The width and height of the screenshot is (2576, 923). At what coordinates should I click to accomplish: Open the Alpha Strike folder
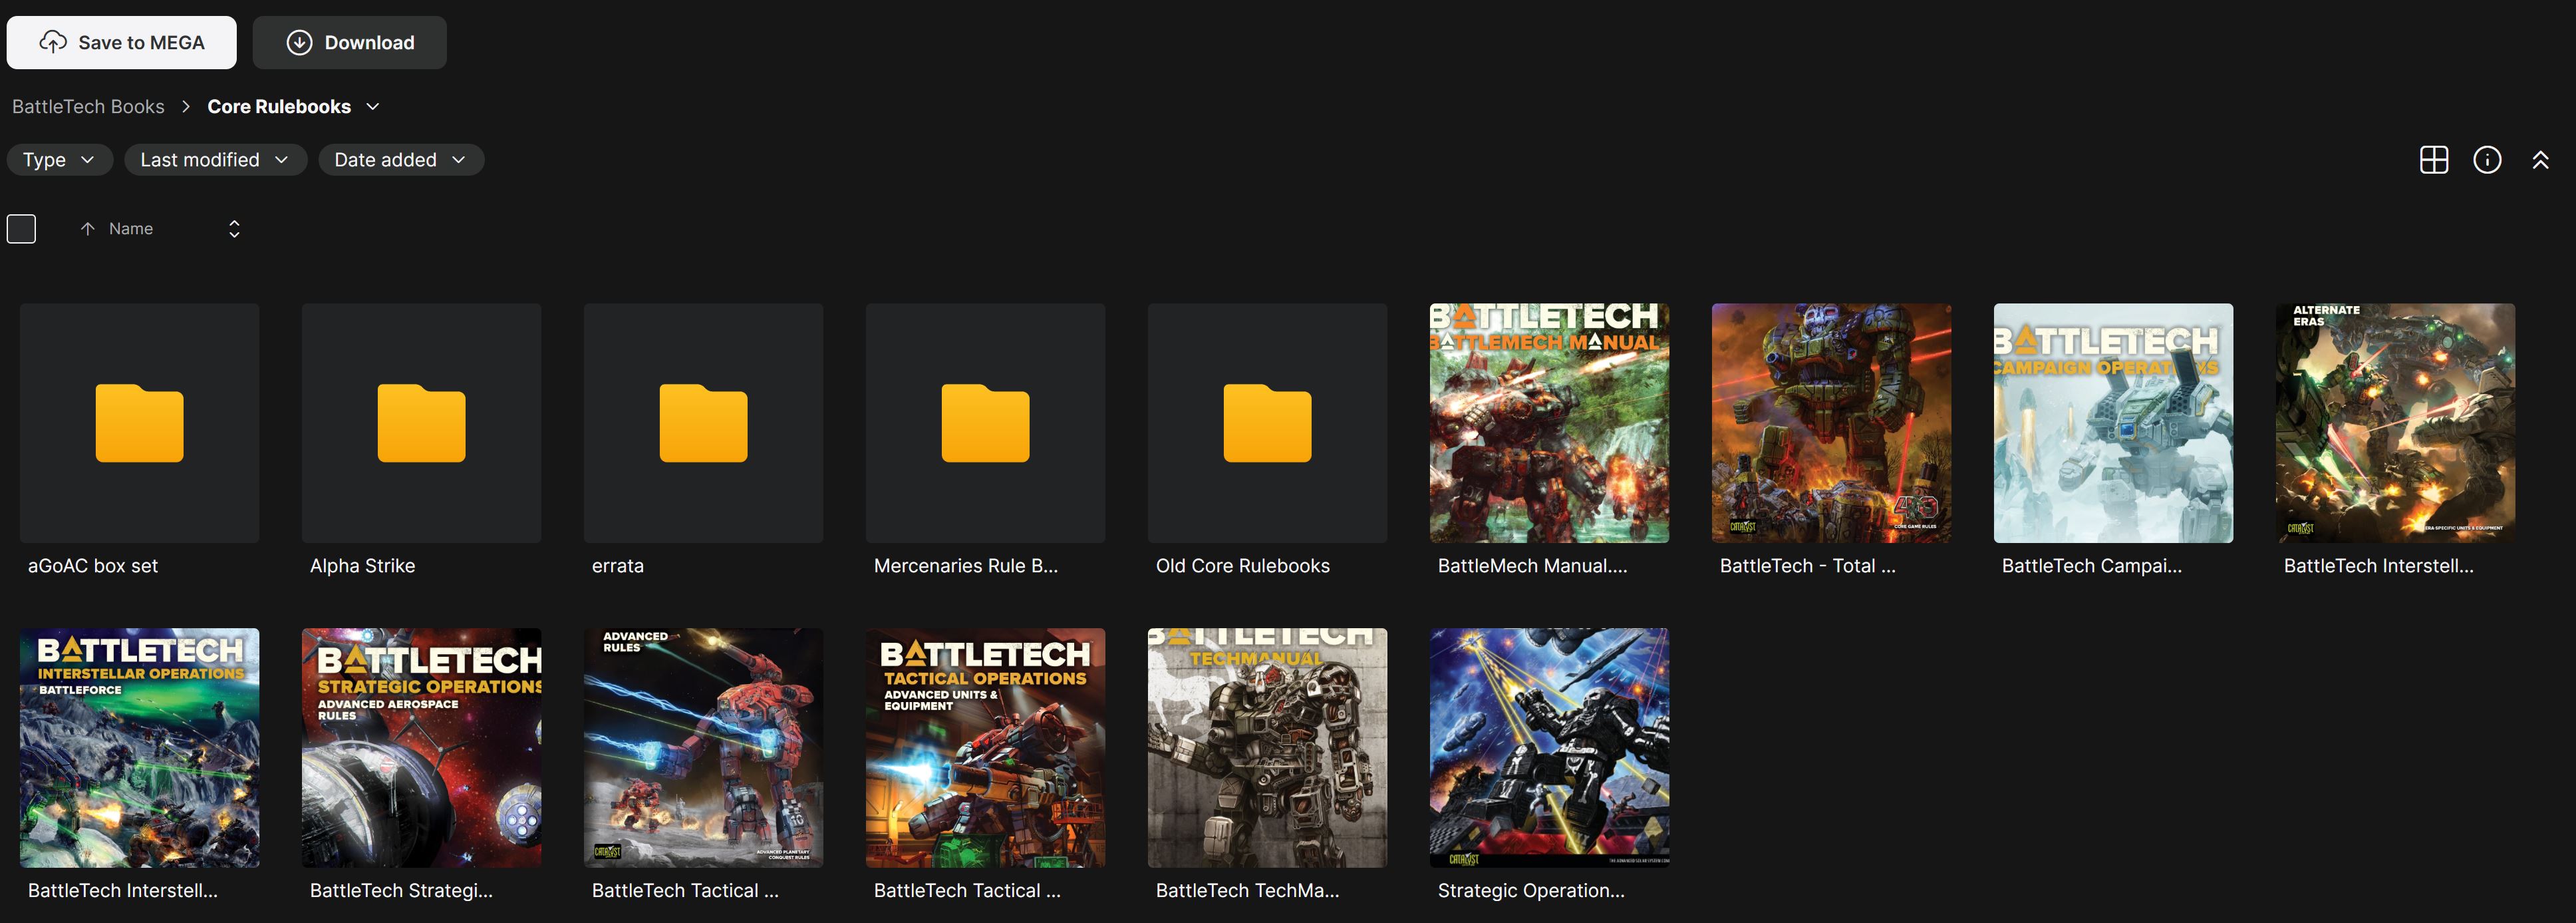pos(421,423)
